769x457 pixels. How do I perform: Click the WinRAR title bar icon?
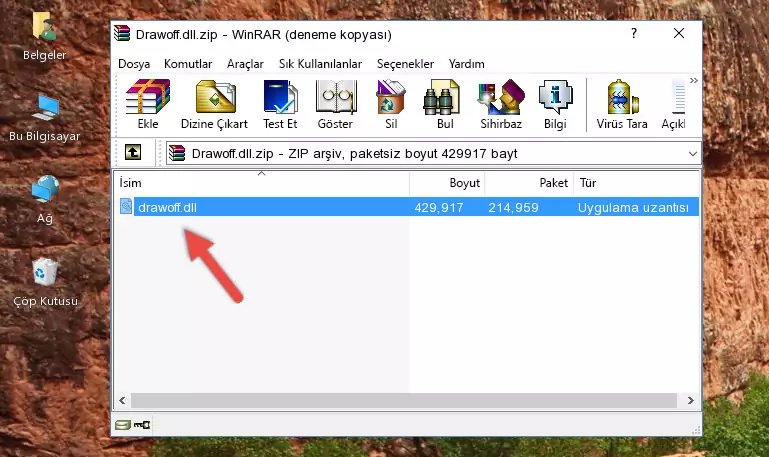click(122, 34)
